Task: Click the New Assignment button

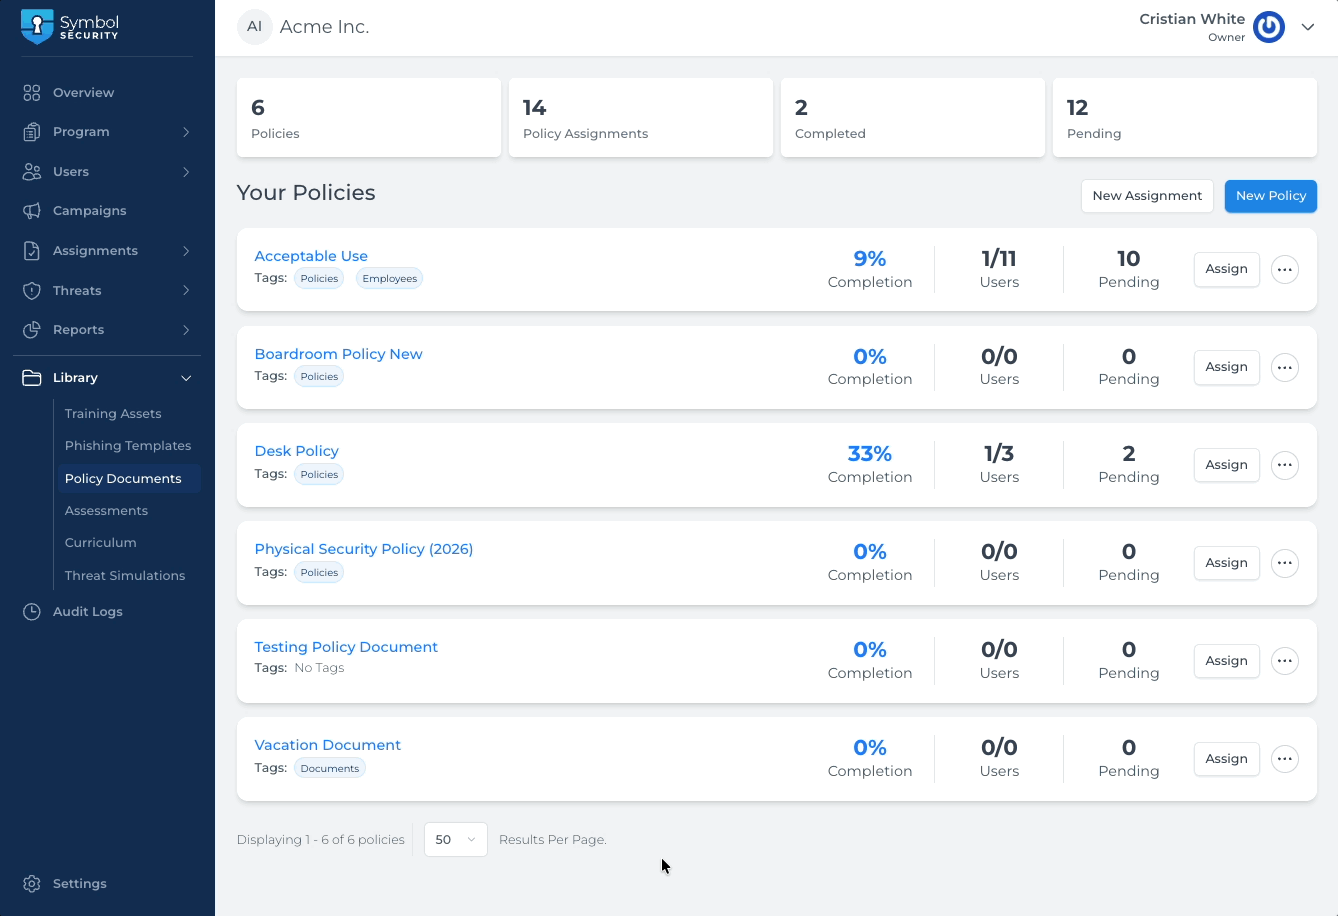Action: point(1147,196)
